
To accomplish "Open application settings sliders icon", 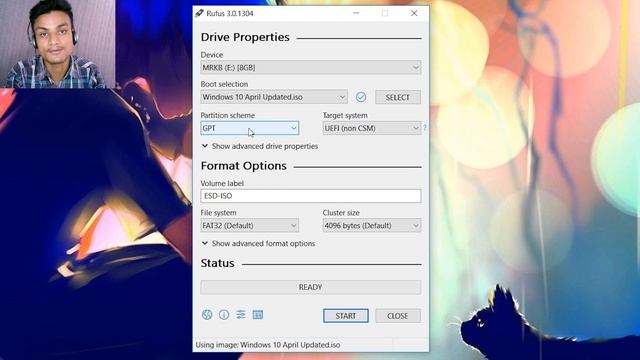I will (x=241, y=315).
